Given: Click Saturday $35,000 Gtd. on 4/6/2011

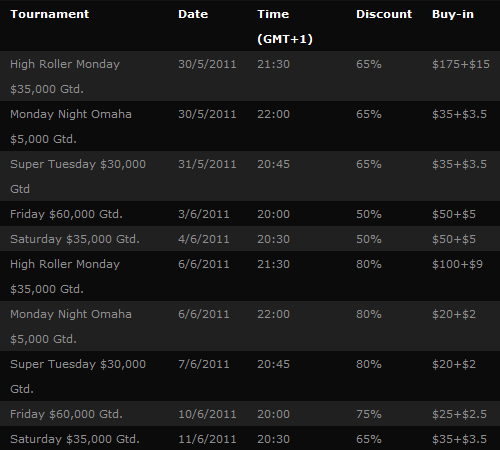Looking at the screenshot, I should [75, 239].
